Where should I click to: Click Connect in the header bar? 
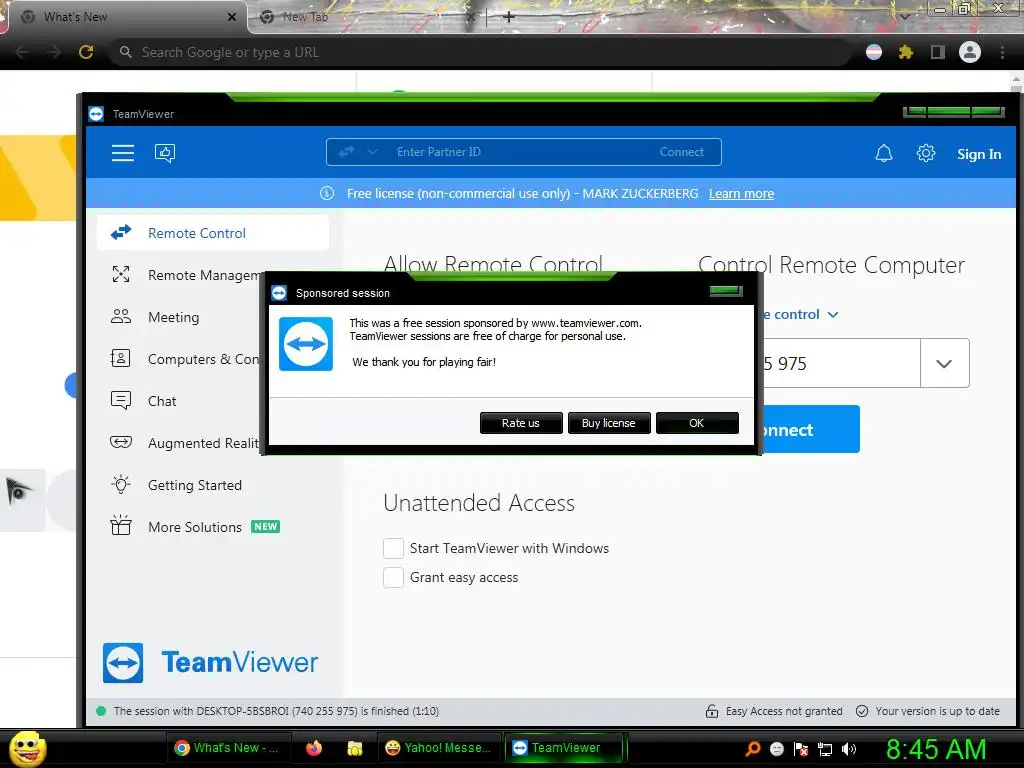tap(681, 152)
